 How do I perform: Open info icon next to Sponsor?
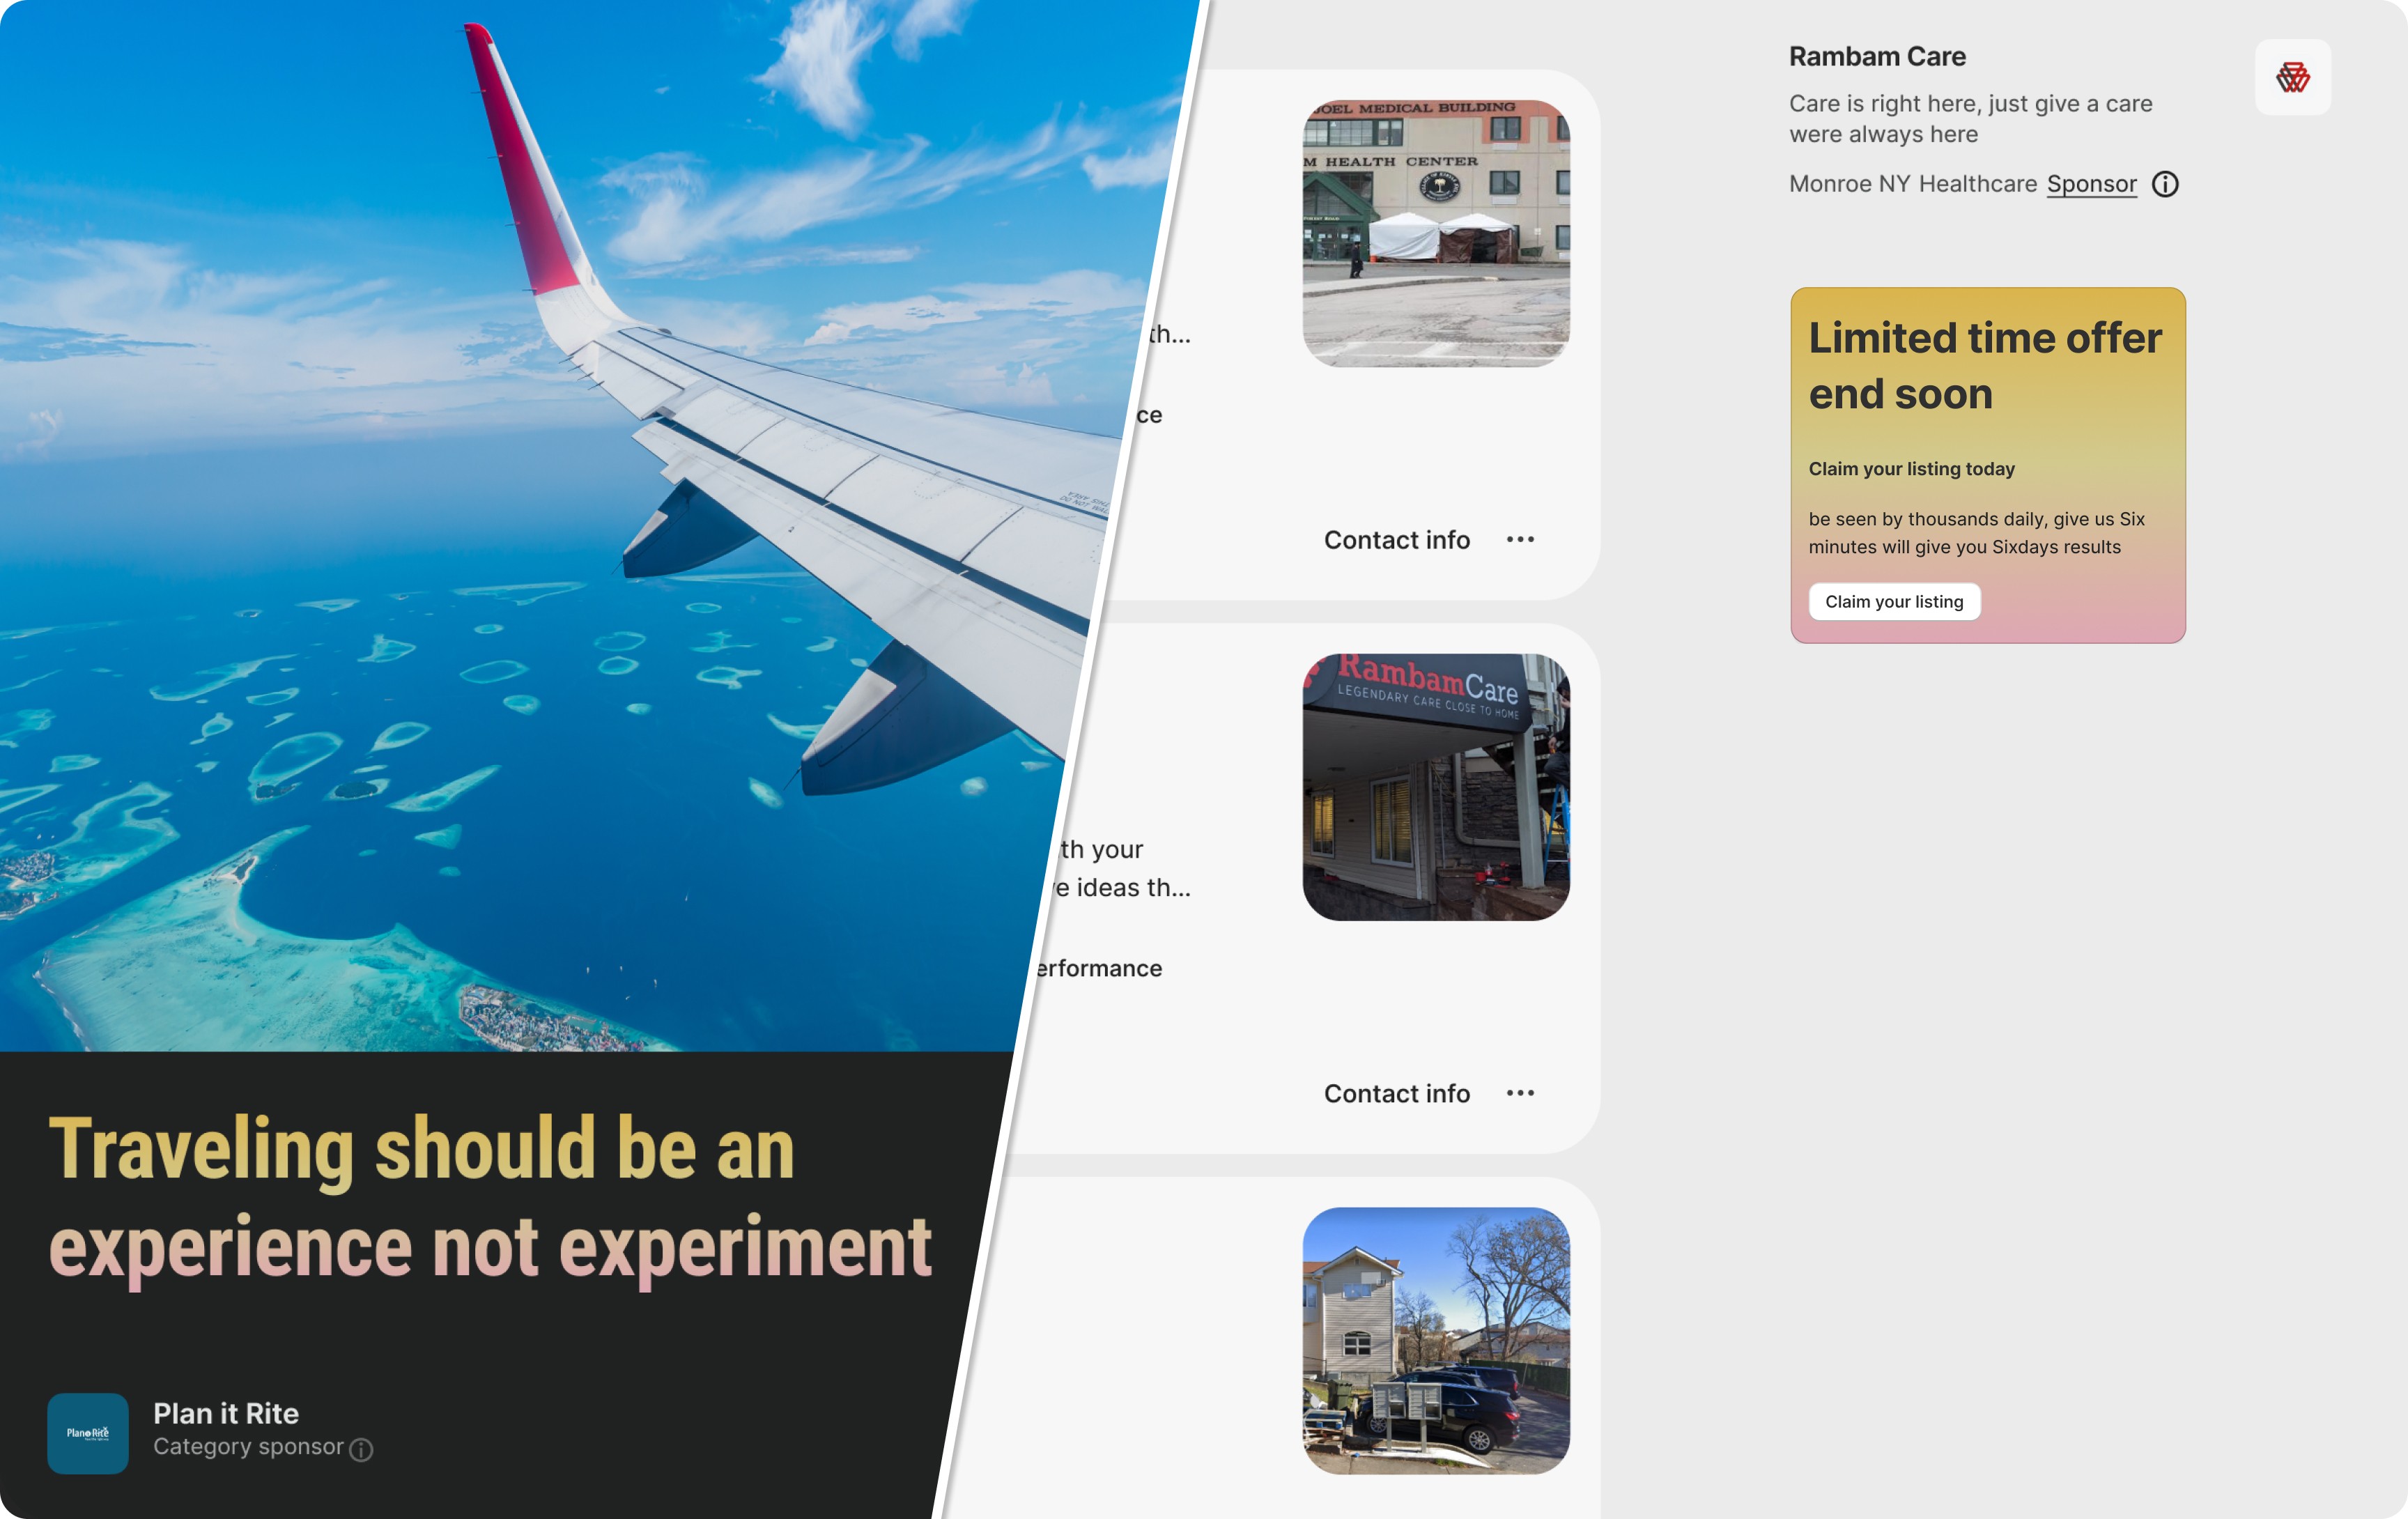2165,184
